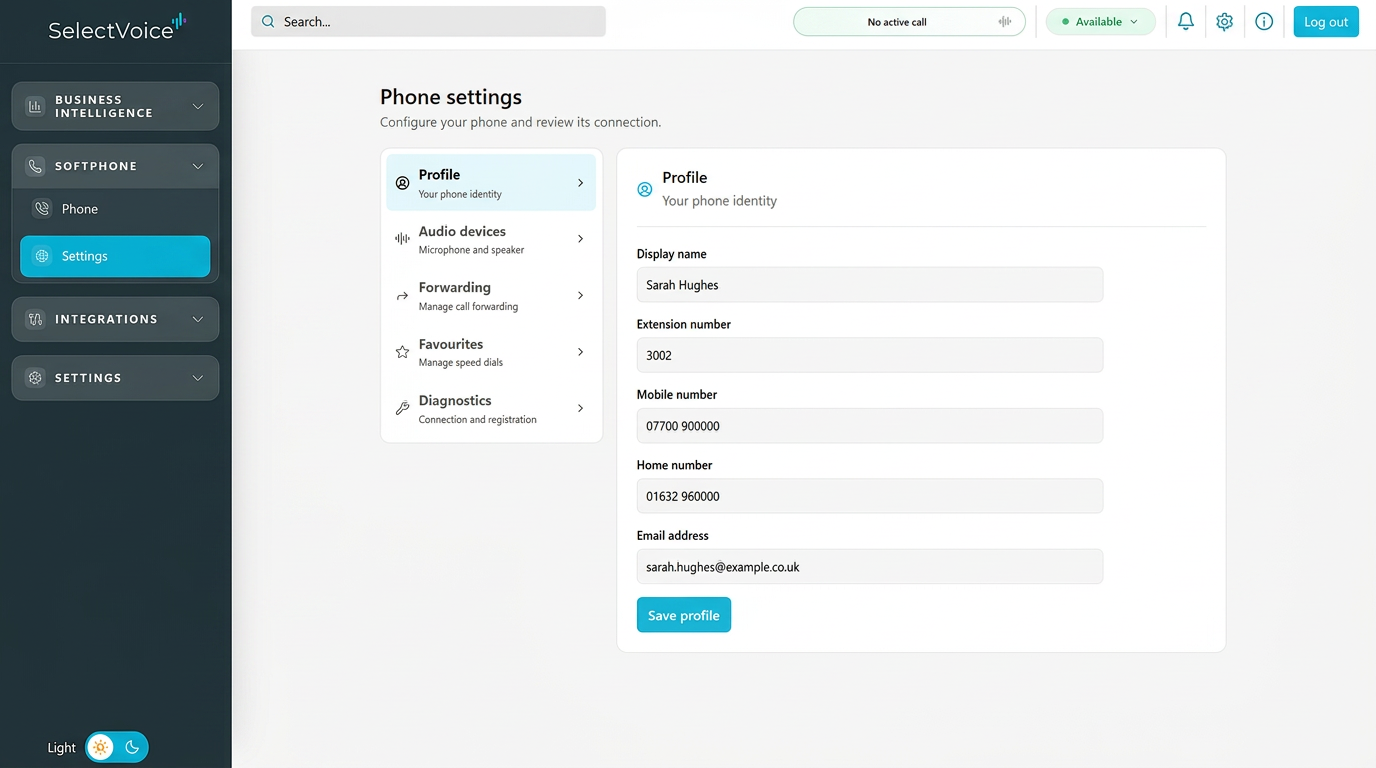
Task: Click the Search input box
Action: point(428,22)
